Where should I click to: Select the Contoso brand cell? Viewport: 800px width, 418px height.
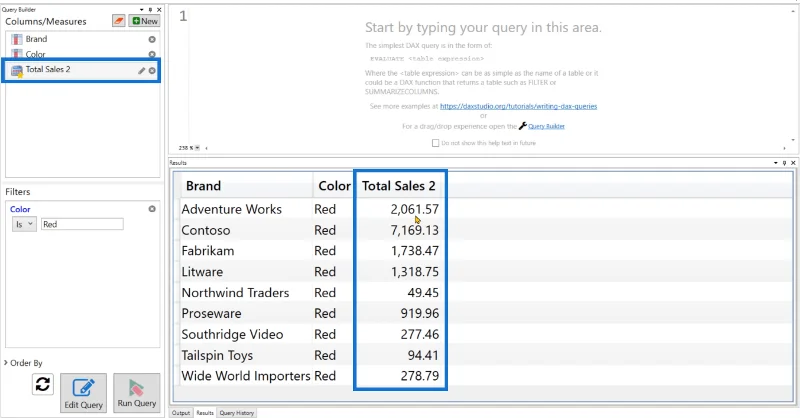point(206,230)
